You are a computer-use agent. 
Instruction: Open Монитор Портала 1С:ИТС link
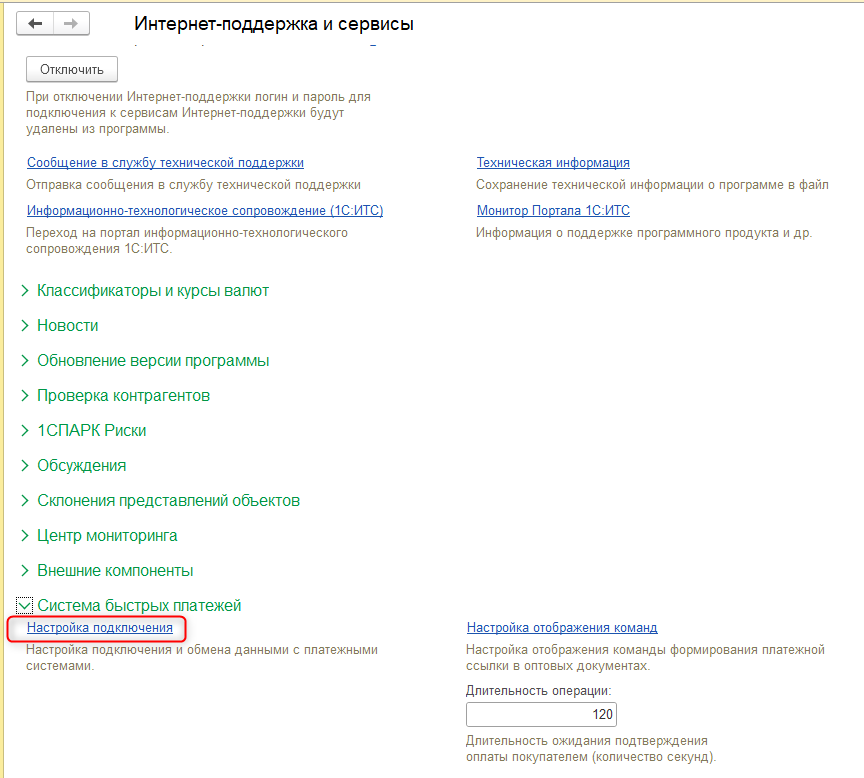point(553,210)
